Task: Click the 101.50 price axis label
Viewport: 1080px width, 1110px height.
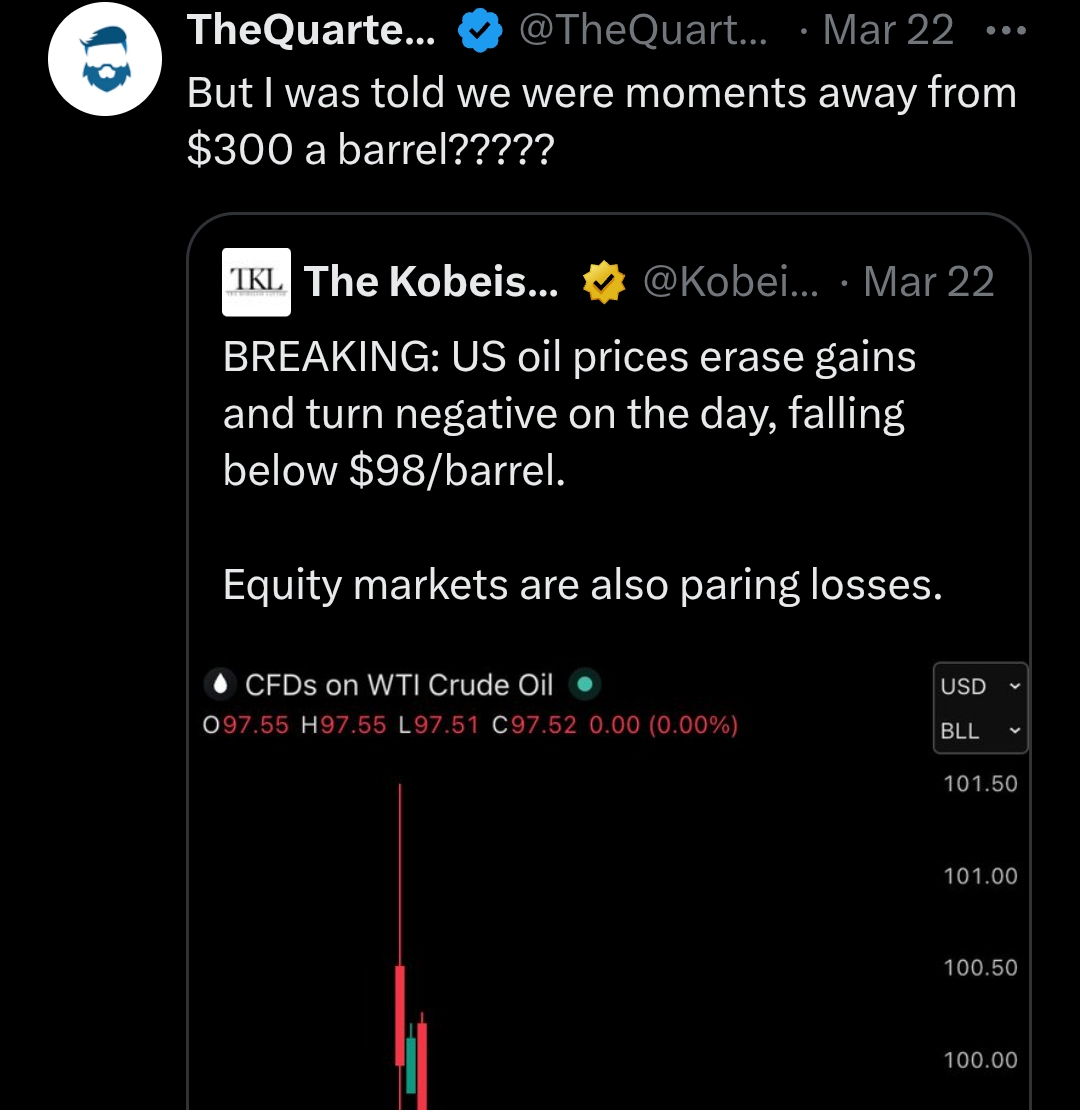Action: point(980,784)
